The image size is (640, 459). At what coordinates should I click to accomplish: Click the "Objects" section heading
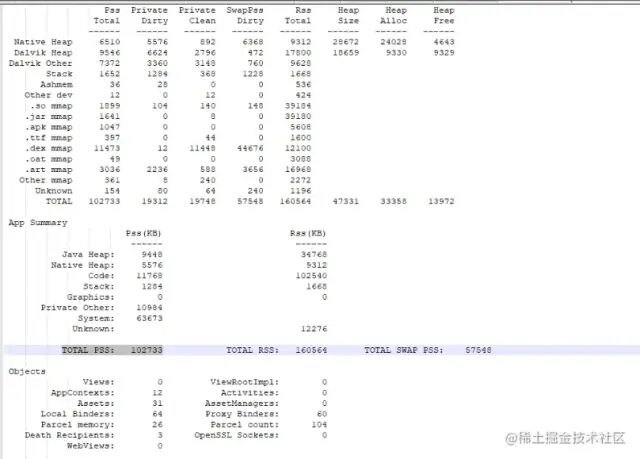(x=27, y=371)
